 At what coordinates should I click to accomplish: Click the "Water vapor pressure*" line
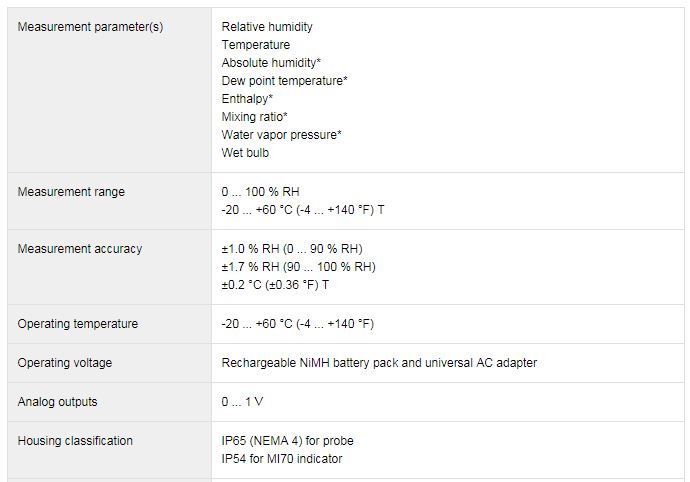[x=281, y=135]
